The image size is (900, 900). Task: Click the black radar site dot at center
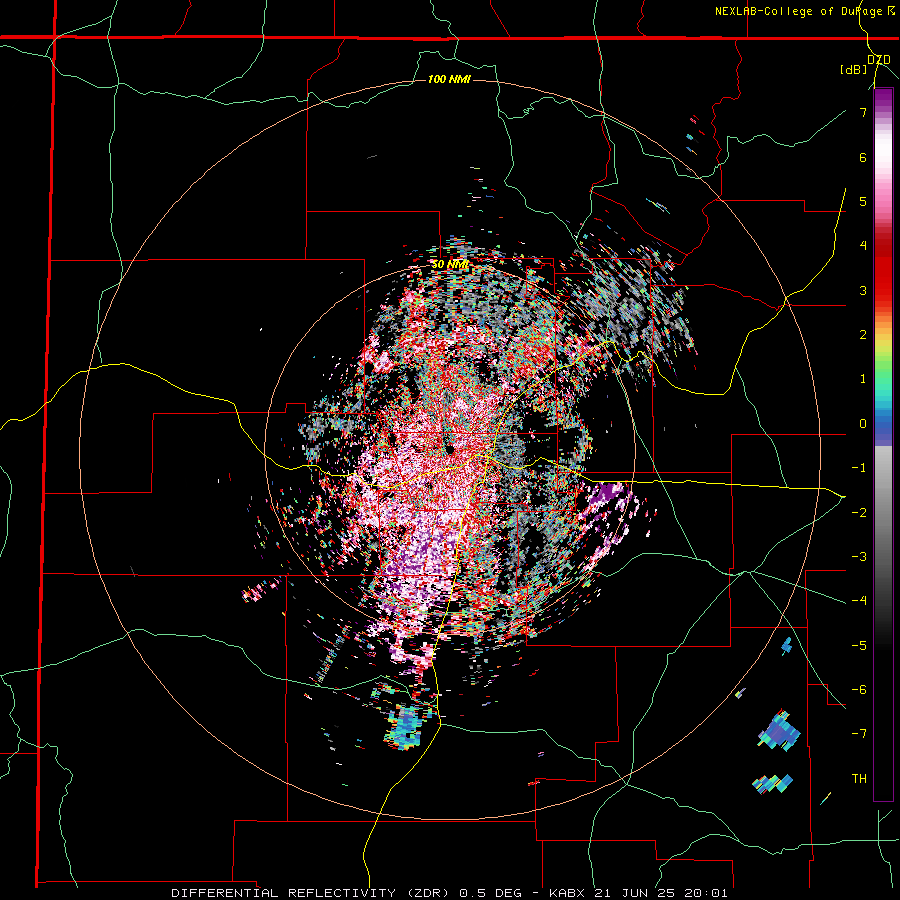tap(450, 449)
